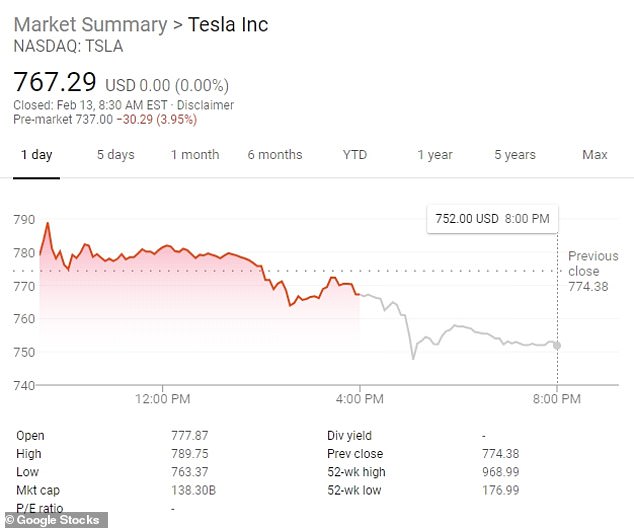The width and height of the screenshot is (634, 528).
Task: Select the 1 year tab
Action: pos(434,155)
